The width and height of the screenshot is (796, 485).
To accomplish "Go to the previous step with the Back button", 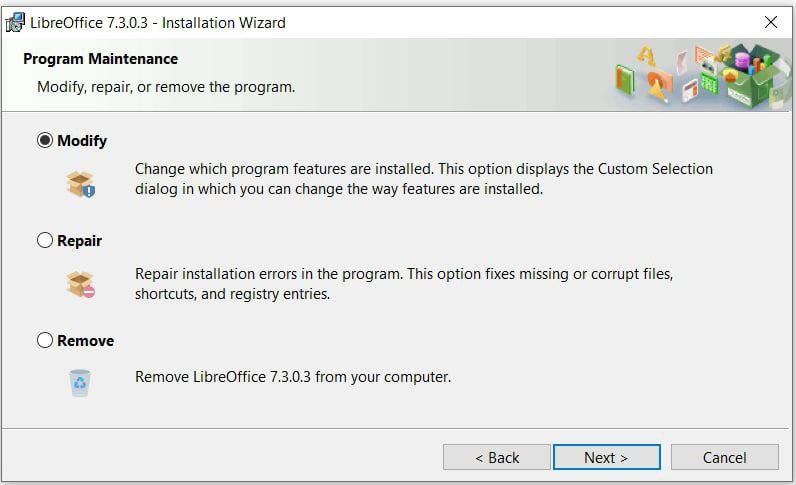I will (496, 458).
